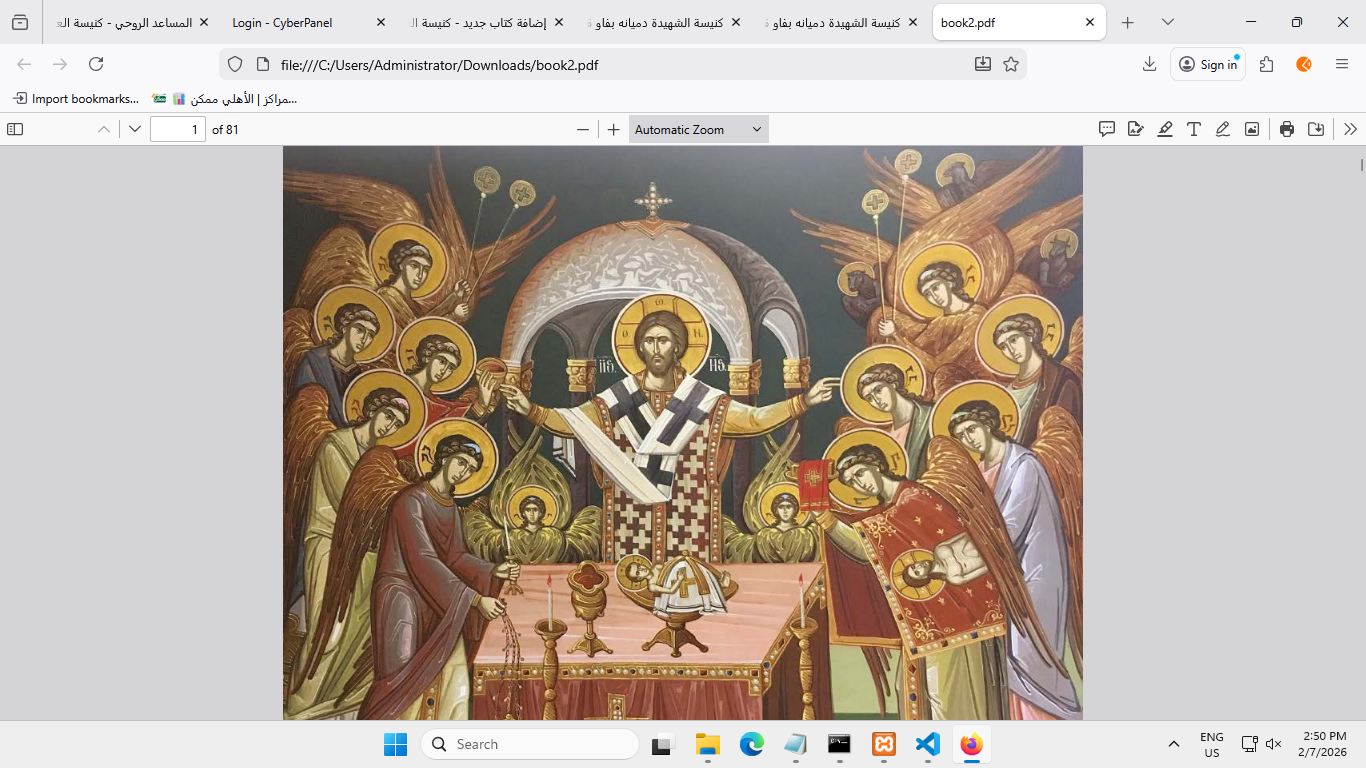Open the list all tabs dropdown
This screenshot has width=1366, height=768.
click(1167, 22)
